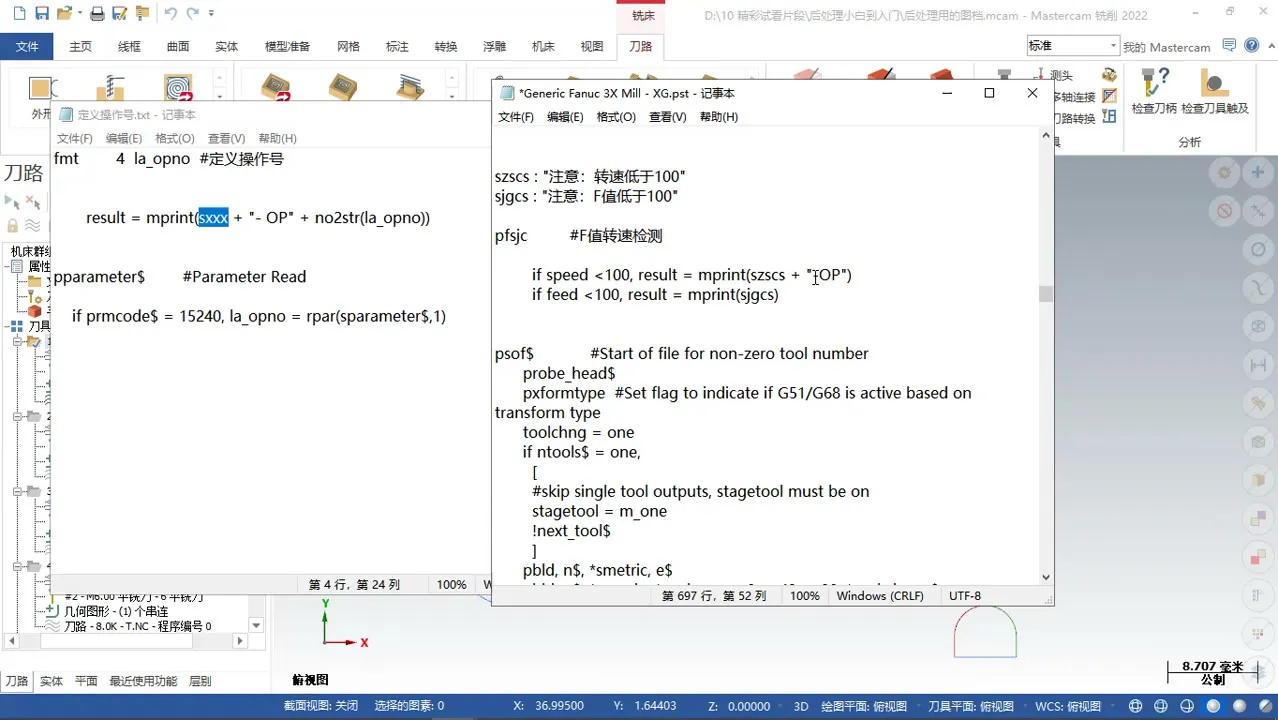Switch to the 层别 panel tab

pos(198,680)
